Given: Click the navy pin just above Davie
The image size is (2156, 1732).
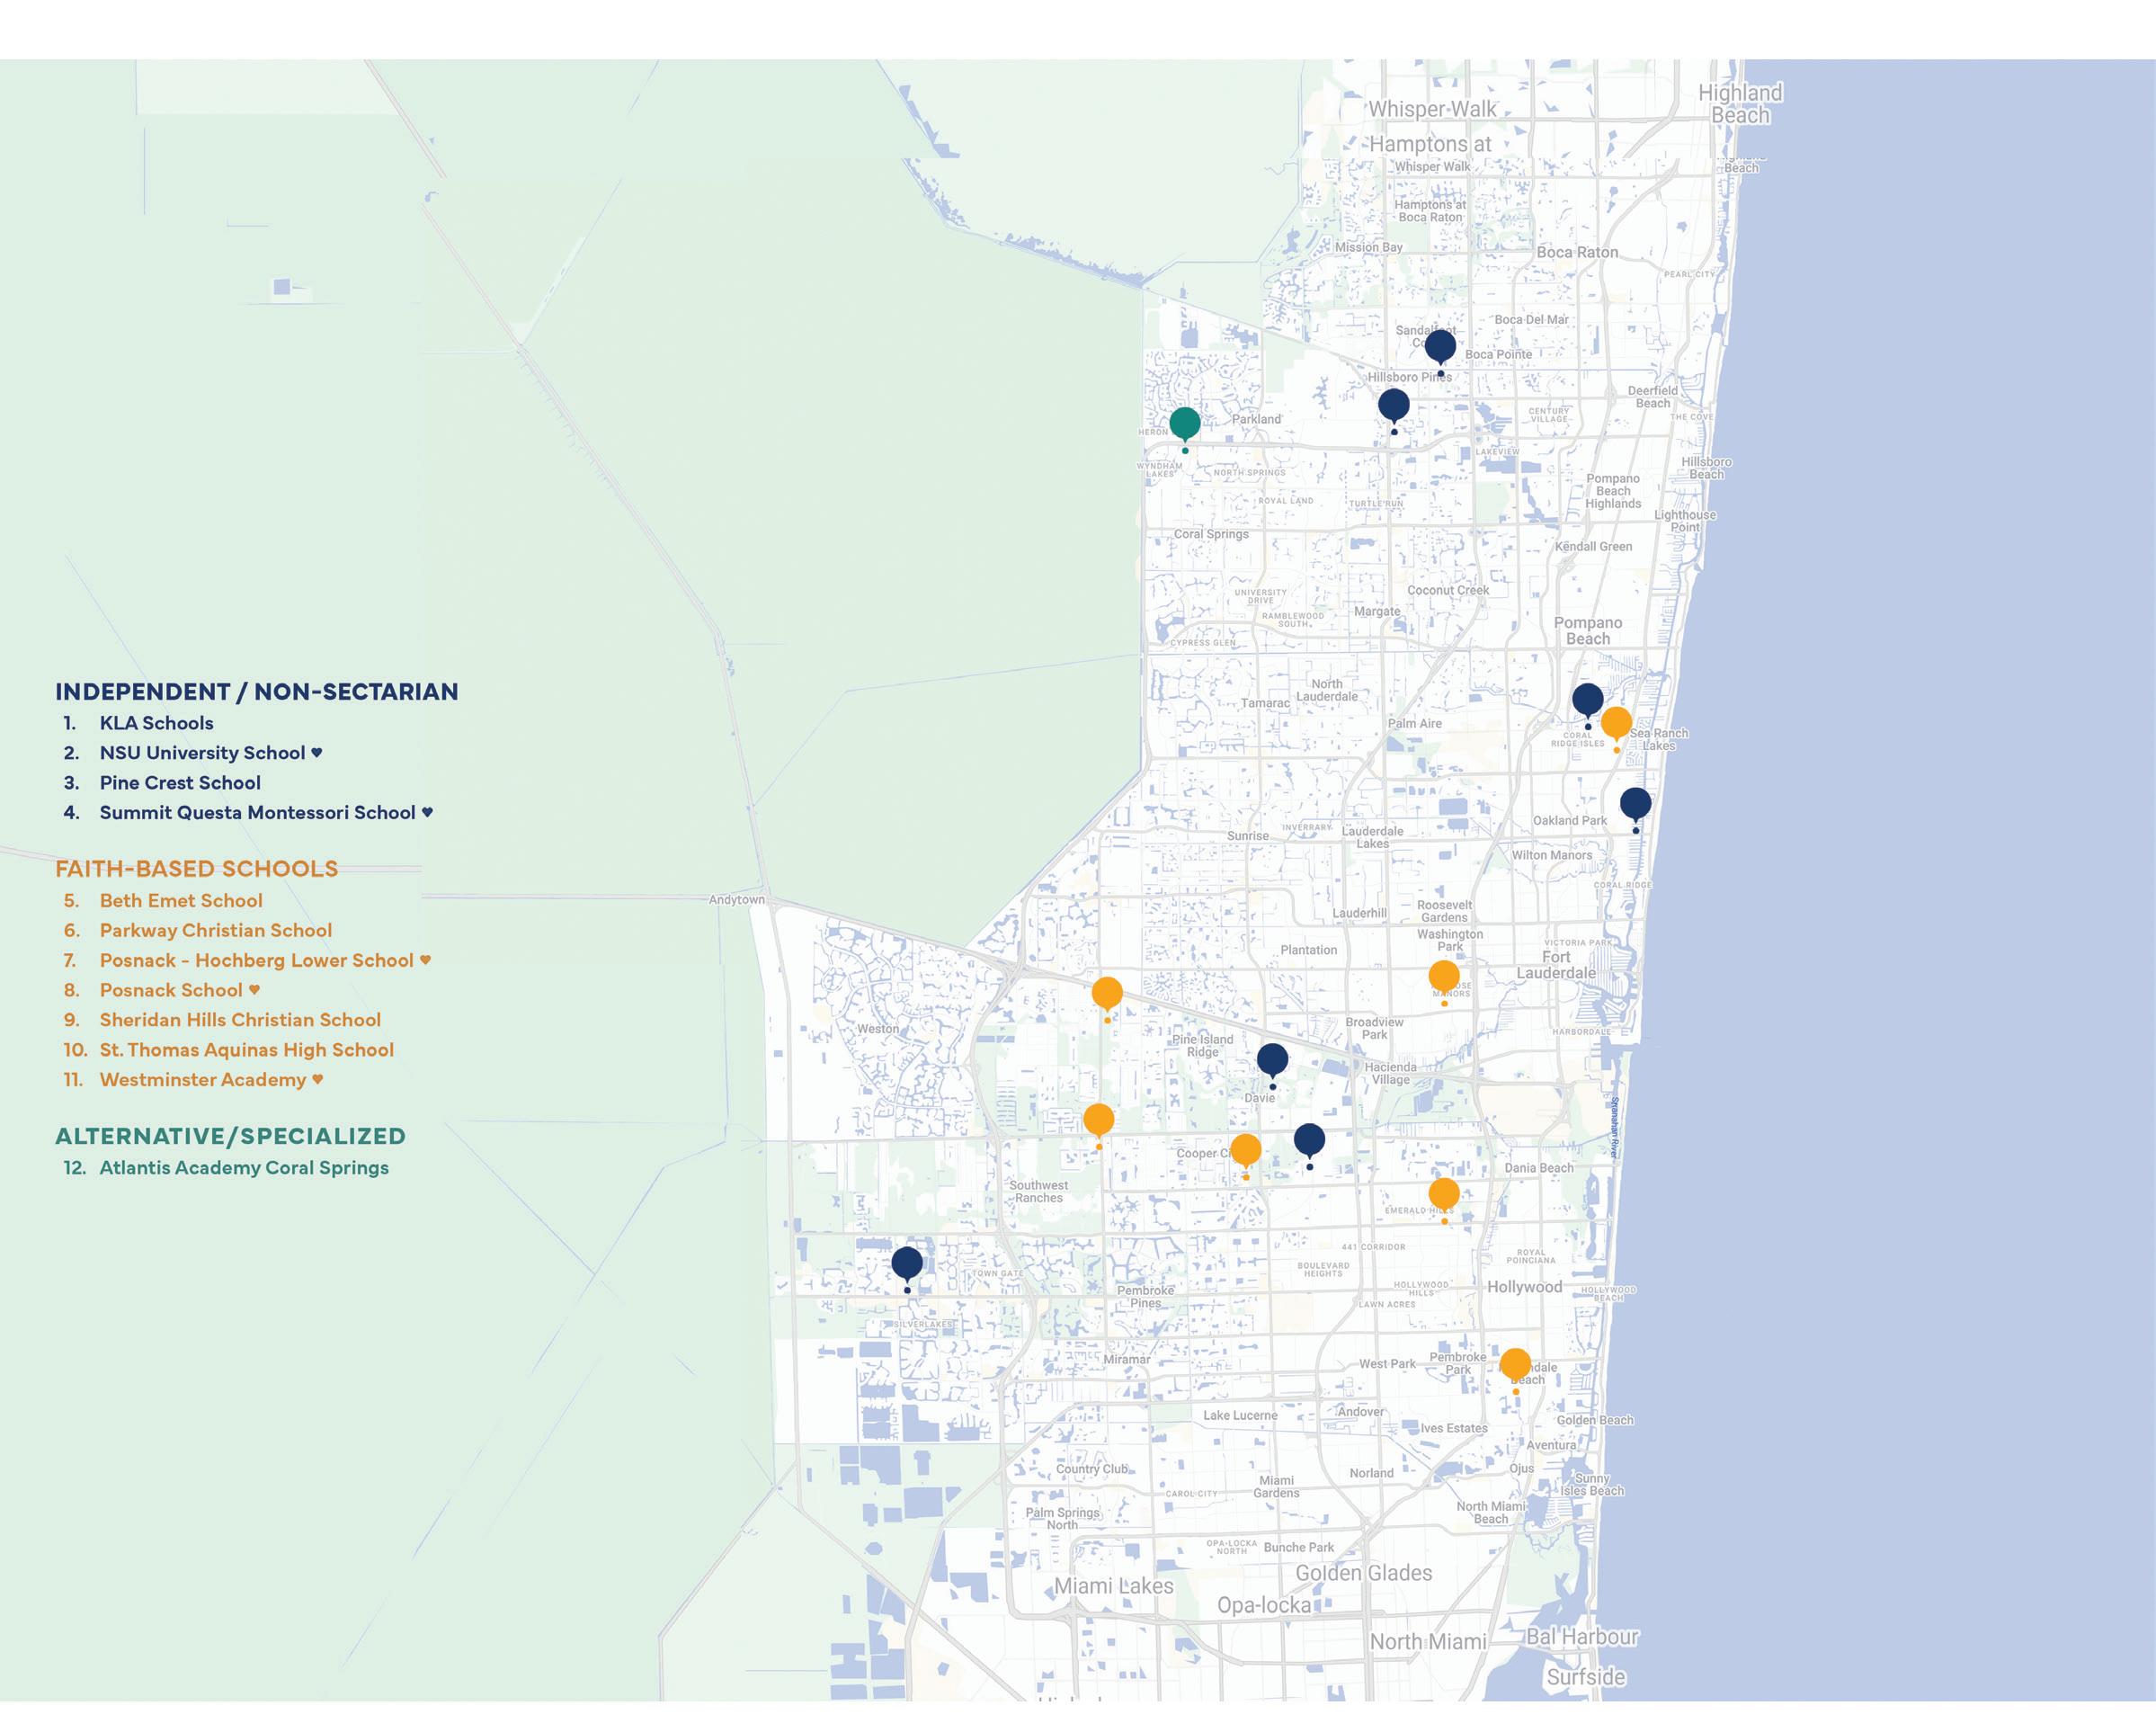Looking at the screenshot, I should (x=1272, y=1059).
